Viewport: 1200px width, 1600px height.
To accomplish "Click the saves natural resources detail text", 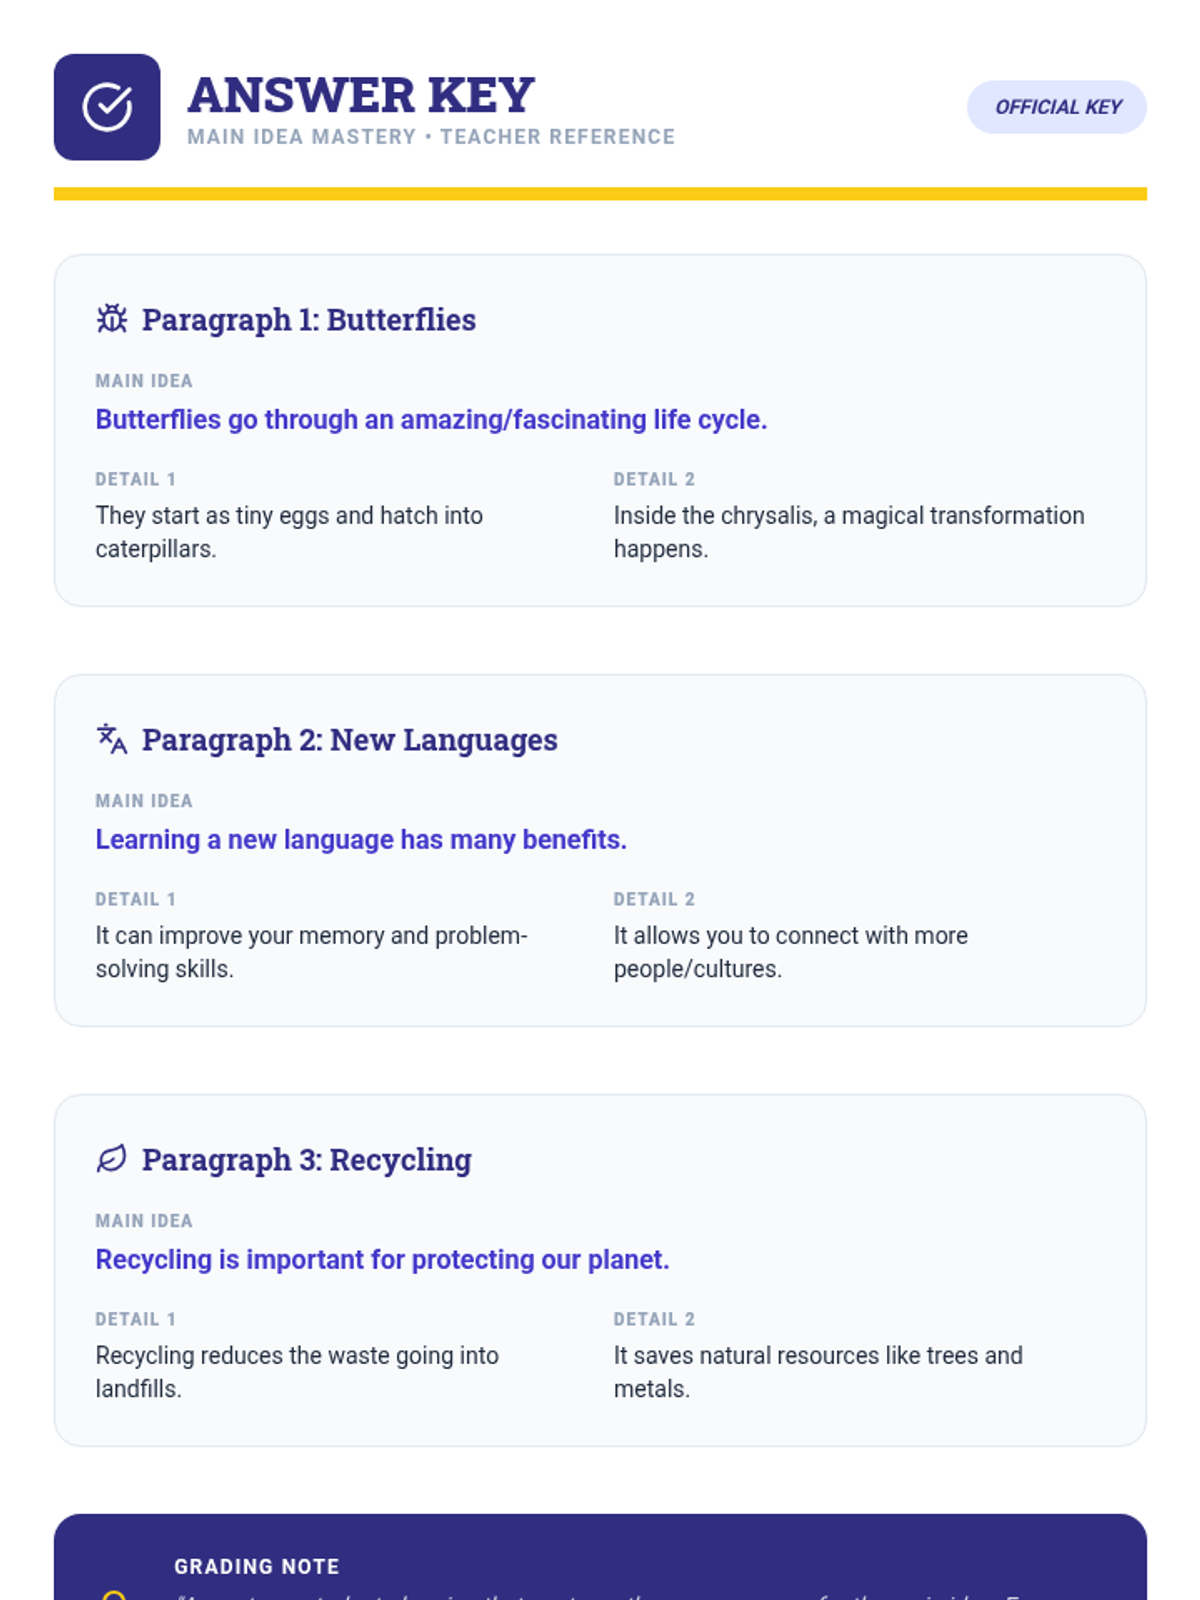I will [817, 1372].
